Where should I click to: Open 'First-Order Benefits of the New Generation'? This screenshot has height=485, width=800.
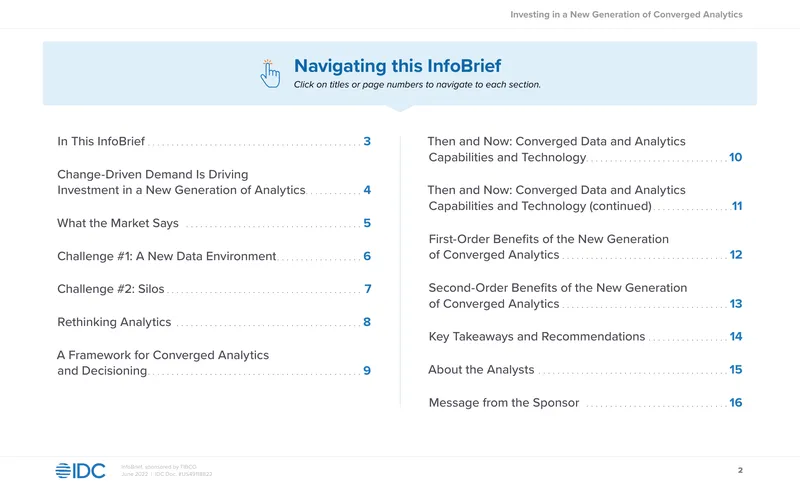[548, 239]
